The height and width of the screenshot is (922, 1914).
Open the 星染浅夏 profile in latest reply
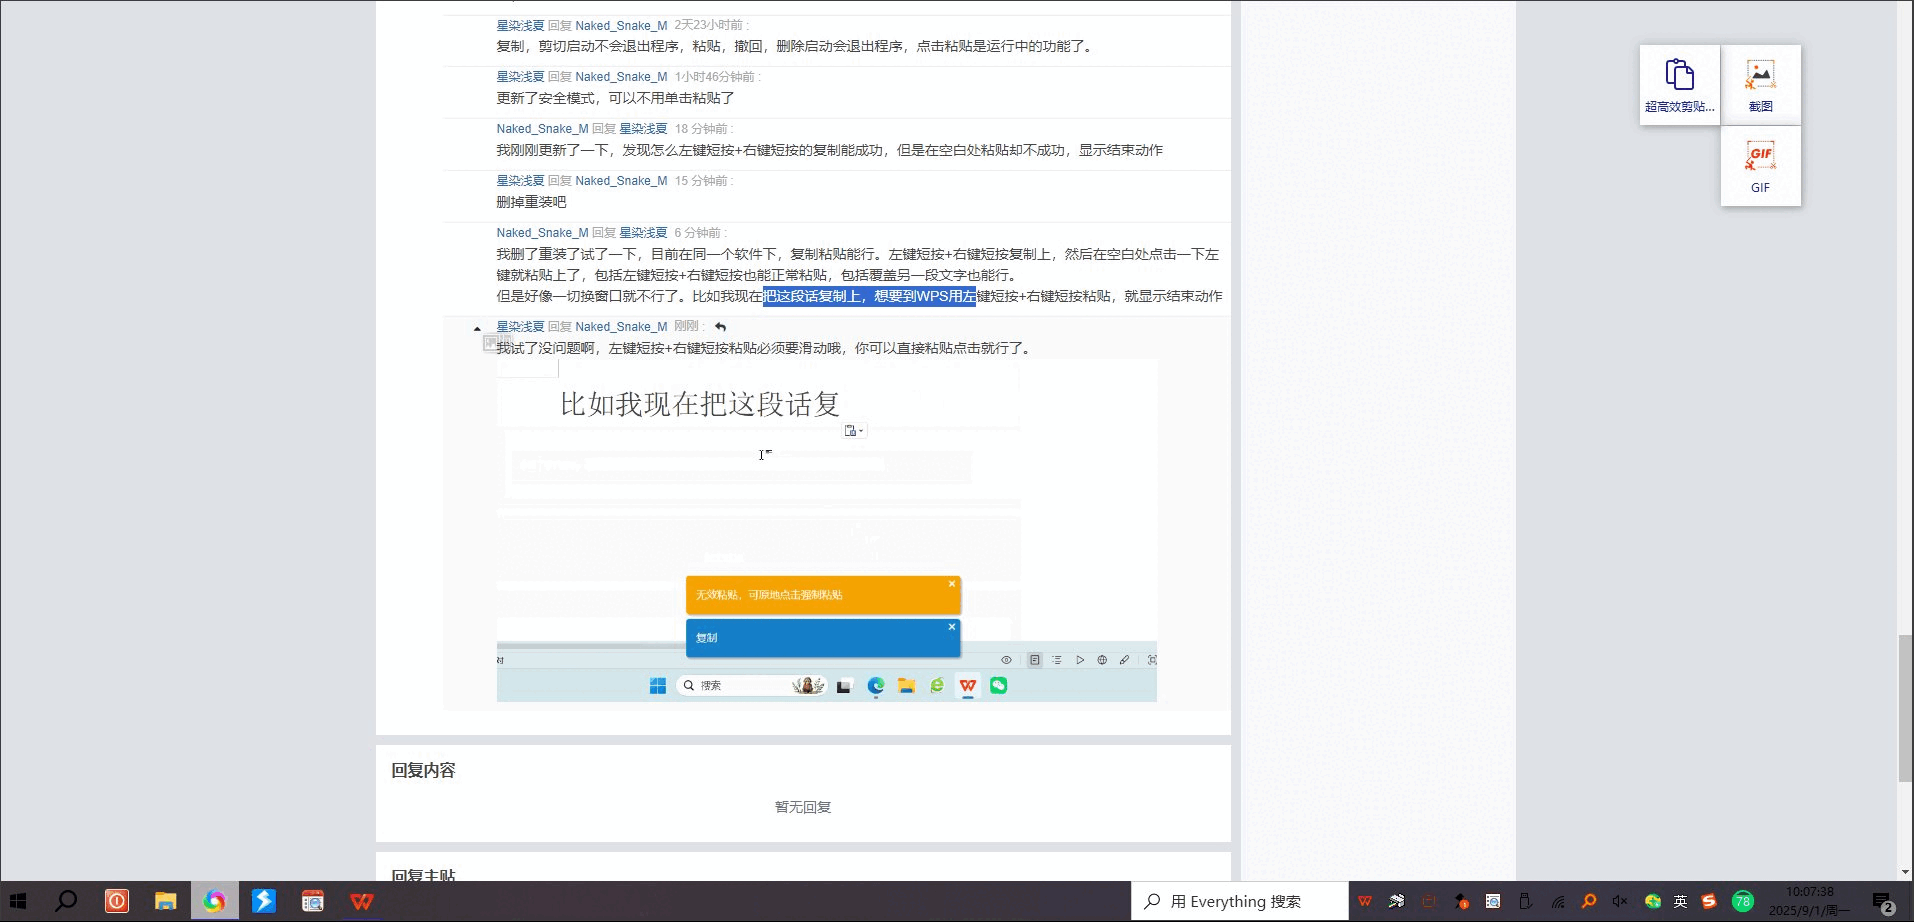(520, 327)
